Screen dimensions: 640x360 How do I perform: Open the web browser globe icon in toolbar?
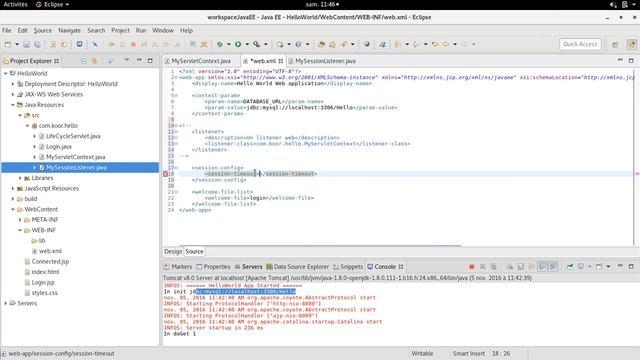click(367, 44)
